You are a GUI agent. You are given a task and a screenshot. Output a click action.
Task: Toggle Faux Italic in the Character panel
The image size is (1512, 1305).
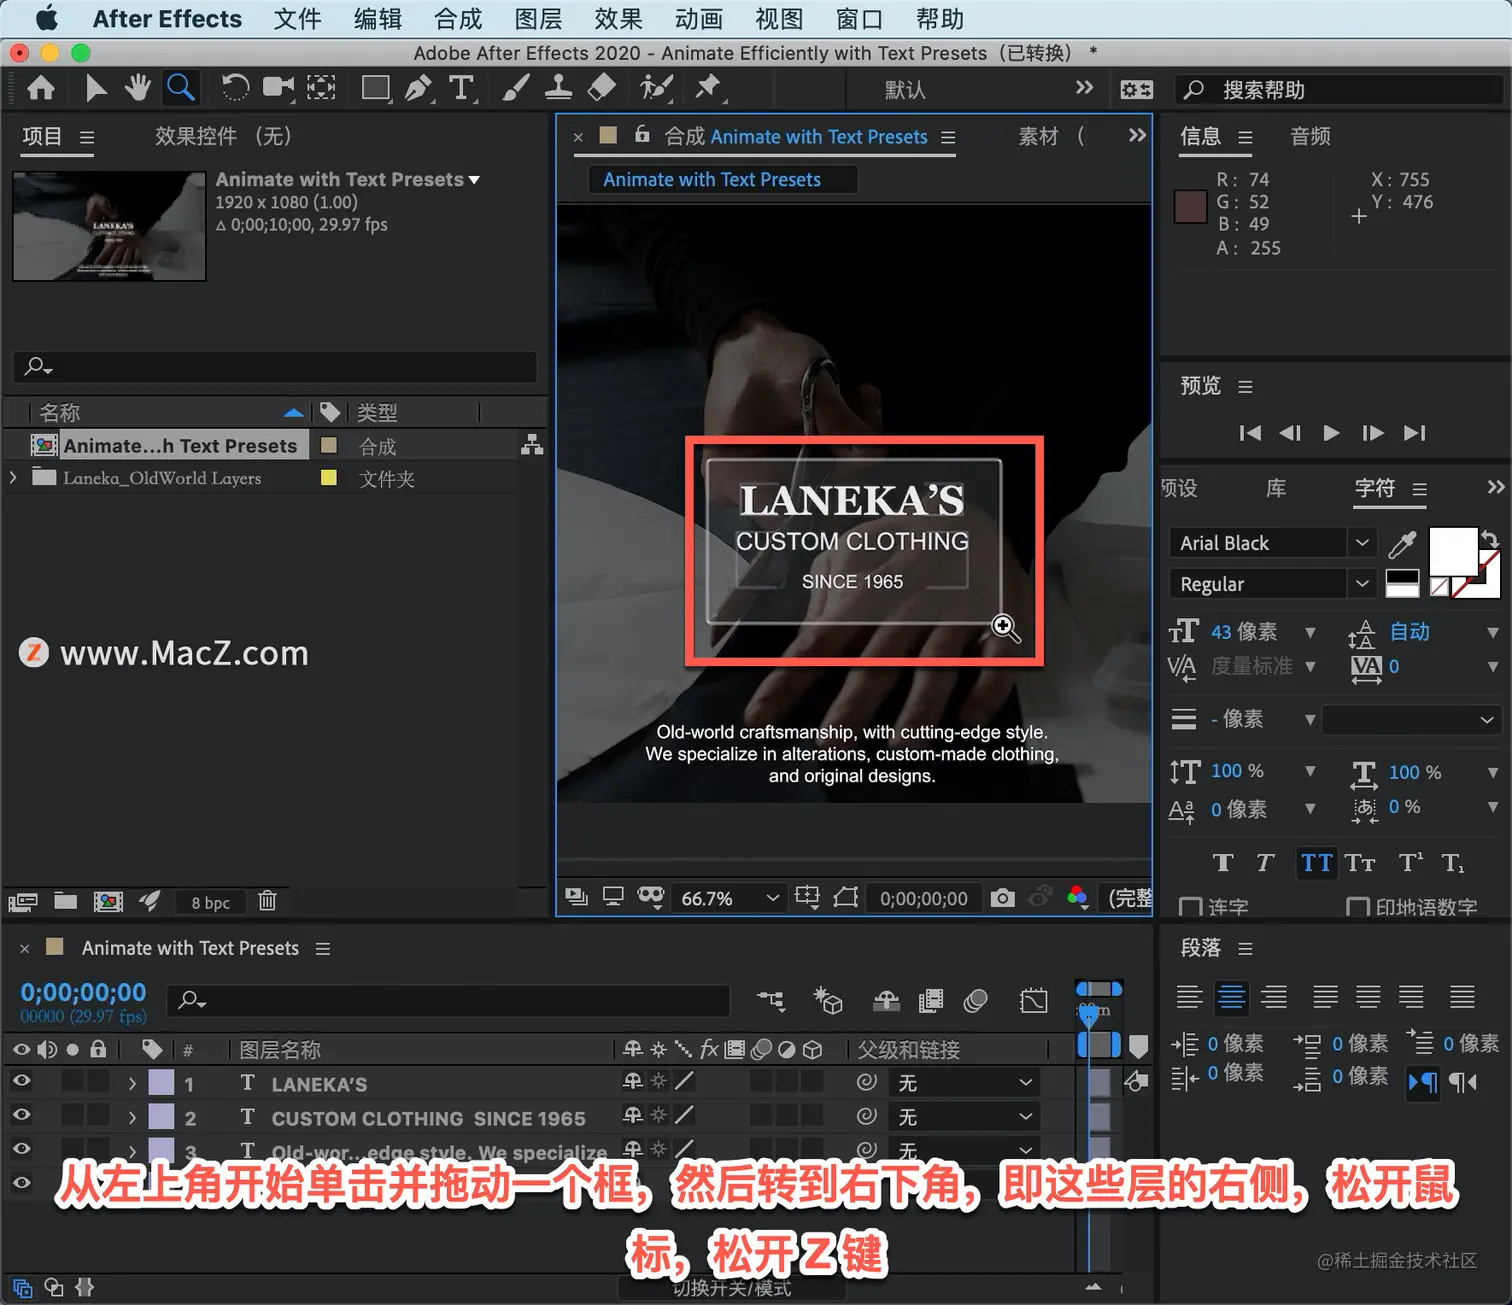[1265, 863]
